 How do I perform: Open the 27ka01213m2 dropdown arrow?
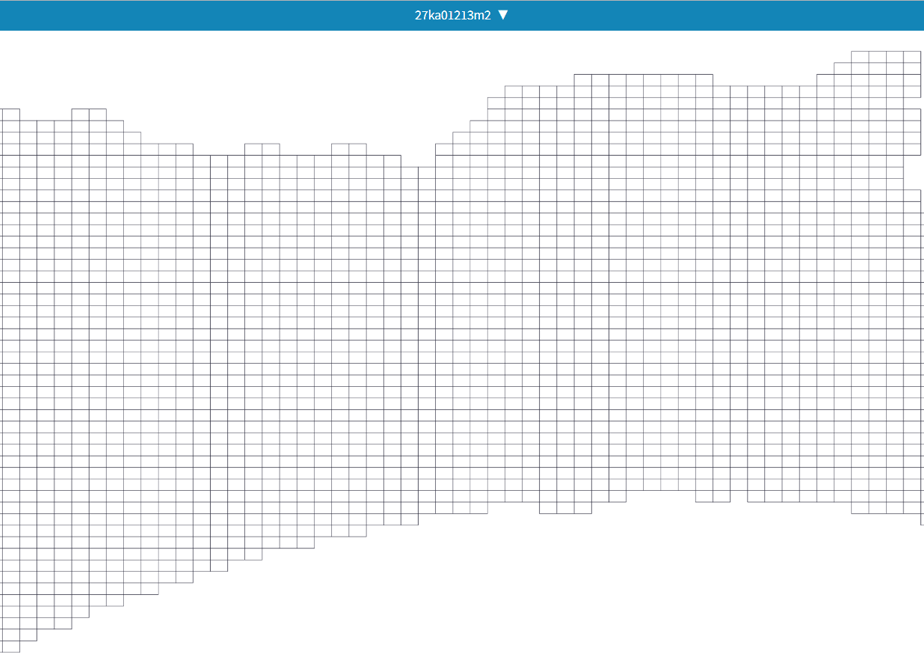point(503,15)
